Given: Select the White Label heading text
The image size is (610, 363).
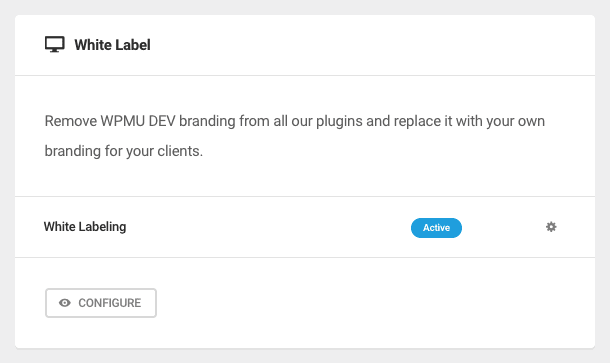Looking at the screenshot, I should pyautogui.click(x=112, y=45).
